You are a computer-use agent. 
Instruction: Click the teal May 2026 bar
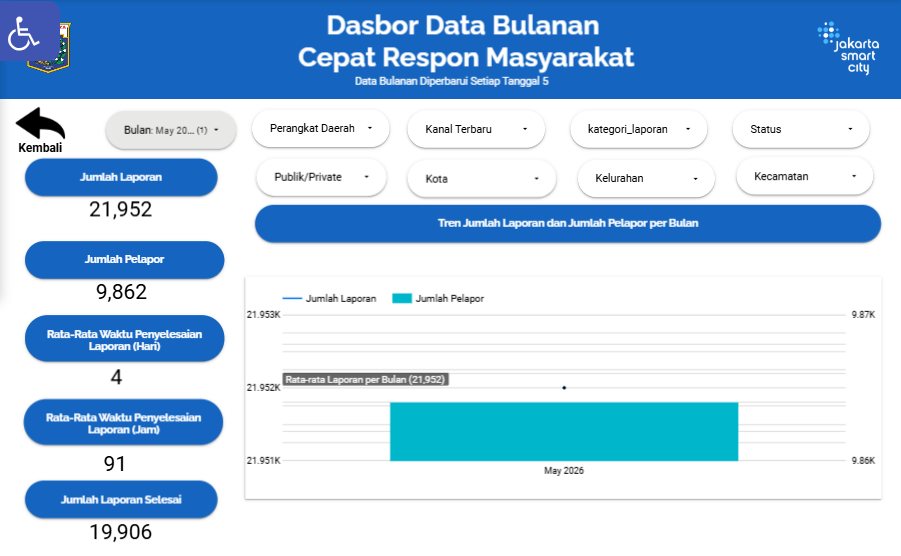point(564,431)
